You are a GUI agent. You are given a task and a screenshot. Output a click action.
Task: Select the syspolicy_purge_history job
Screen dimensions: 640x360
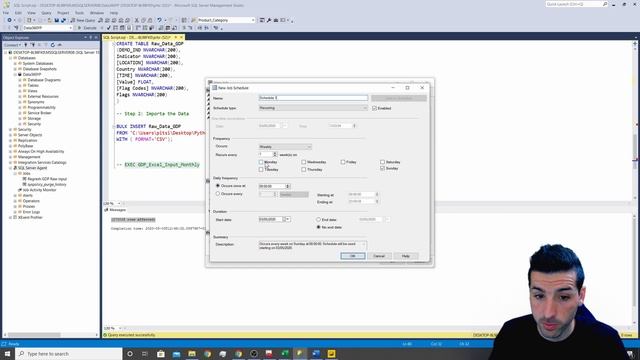[47, 184]
